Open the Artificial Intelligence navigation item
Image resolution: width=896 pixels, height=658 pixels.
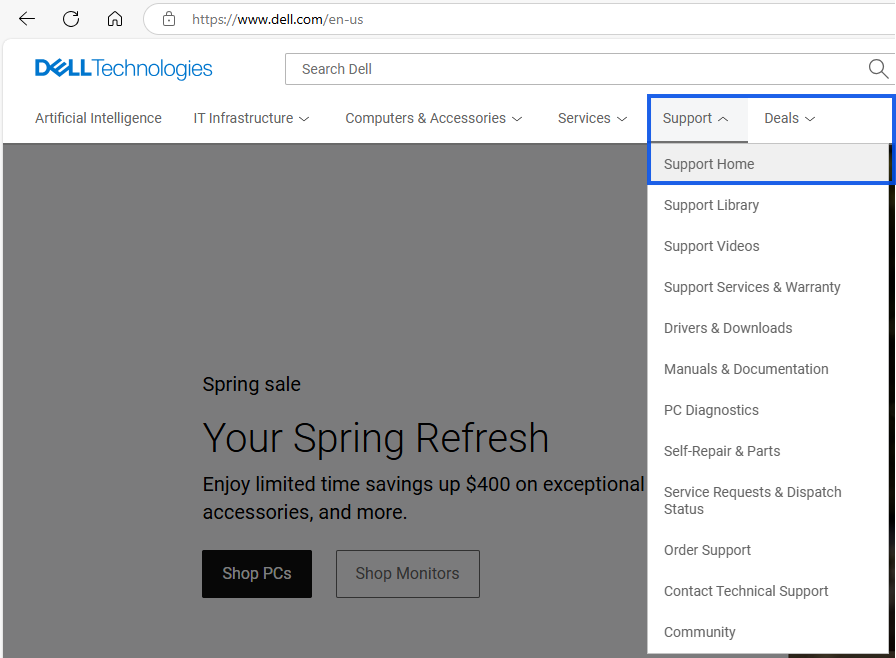click(98, 118)
